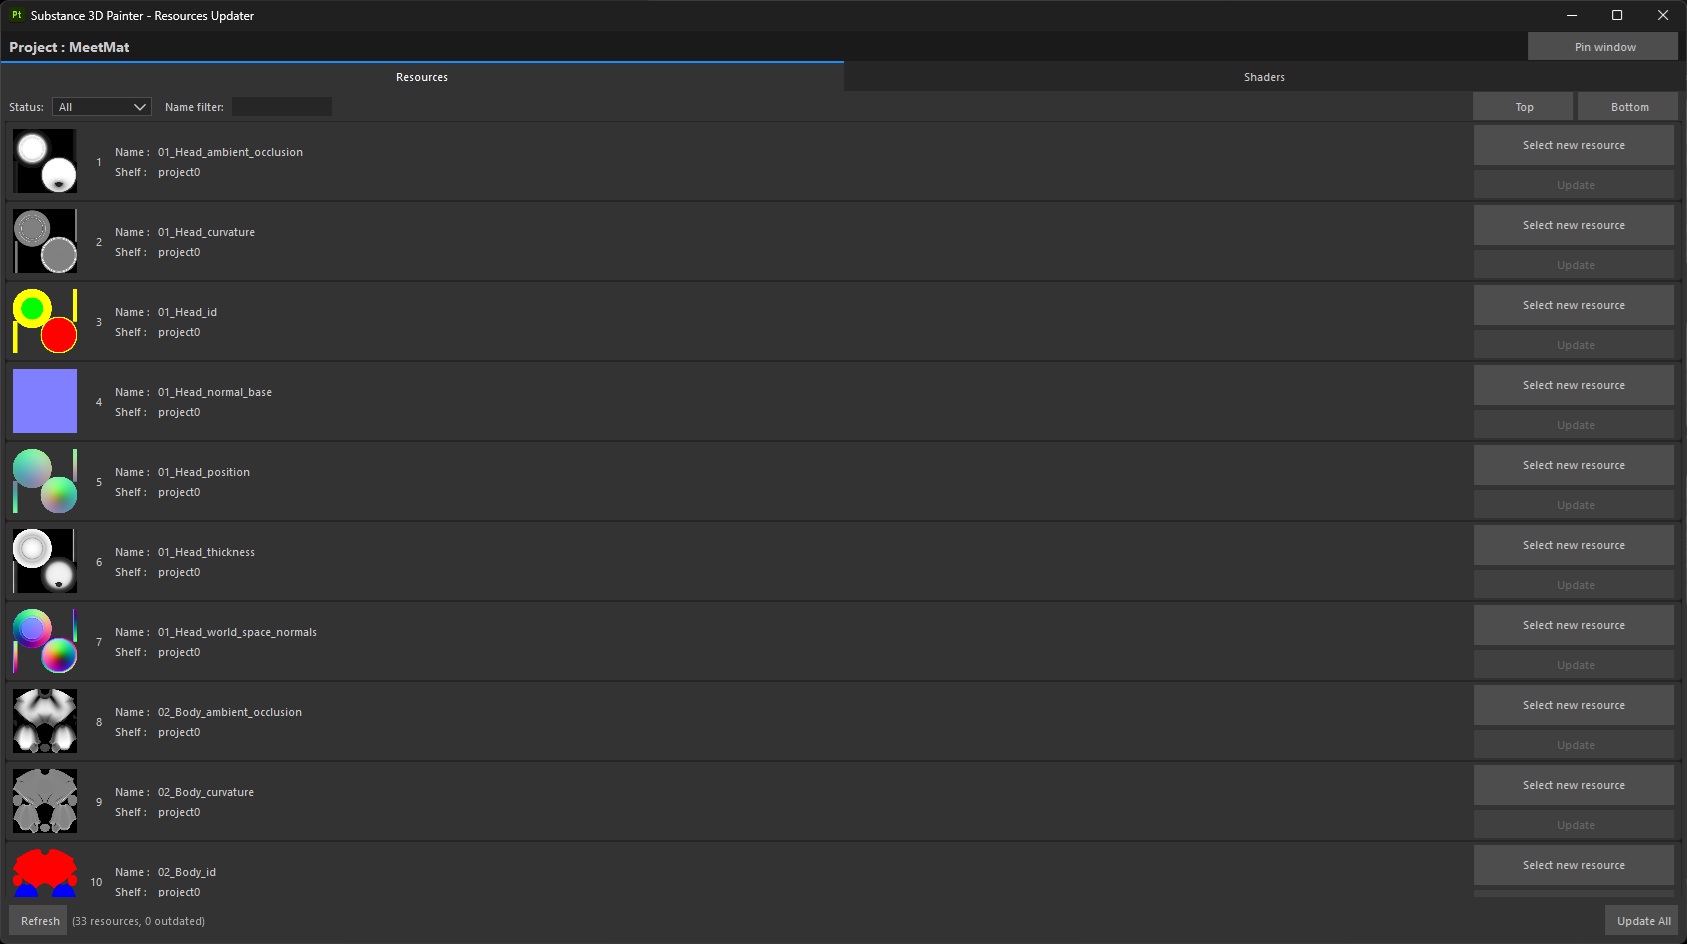This screenshot has height=944, width=1687.
Task: Click the Refresh button
Action: (x=39, y=921)
